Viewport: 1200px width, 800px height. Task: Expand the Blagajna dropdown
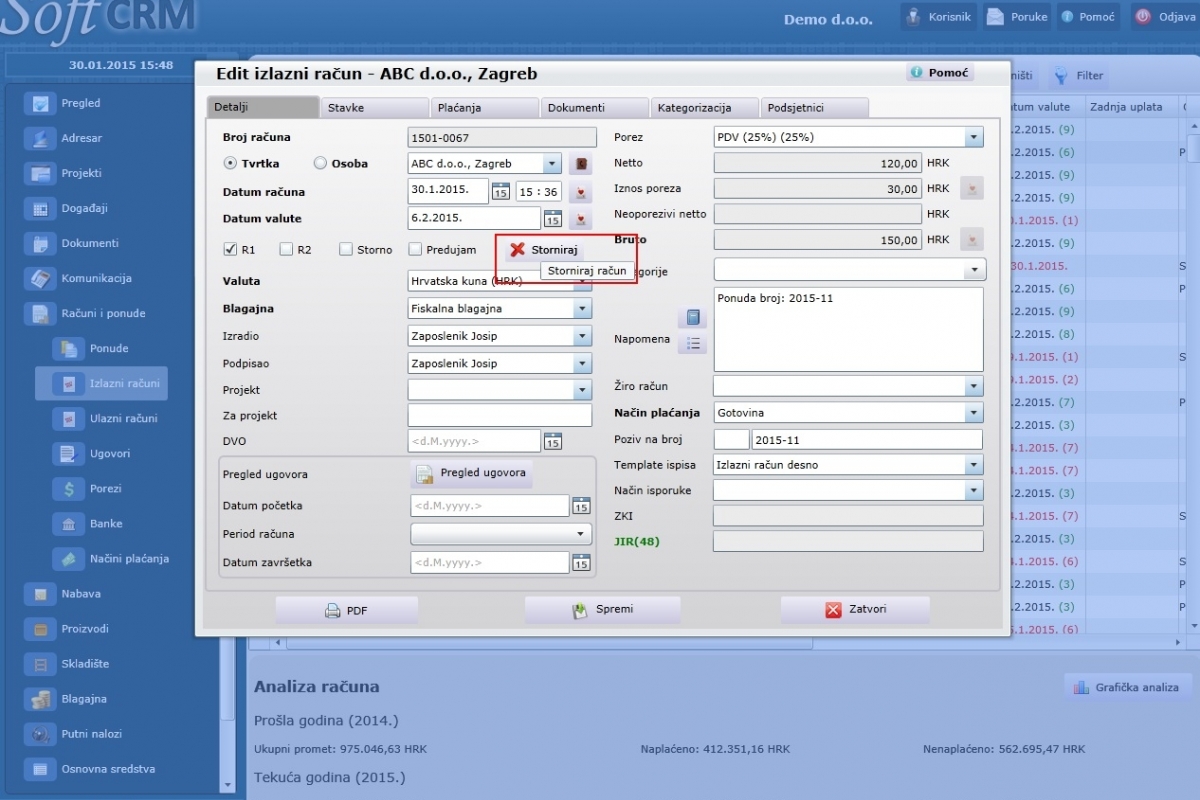click(x=582, y=309)
